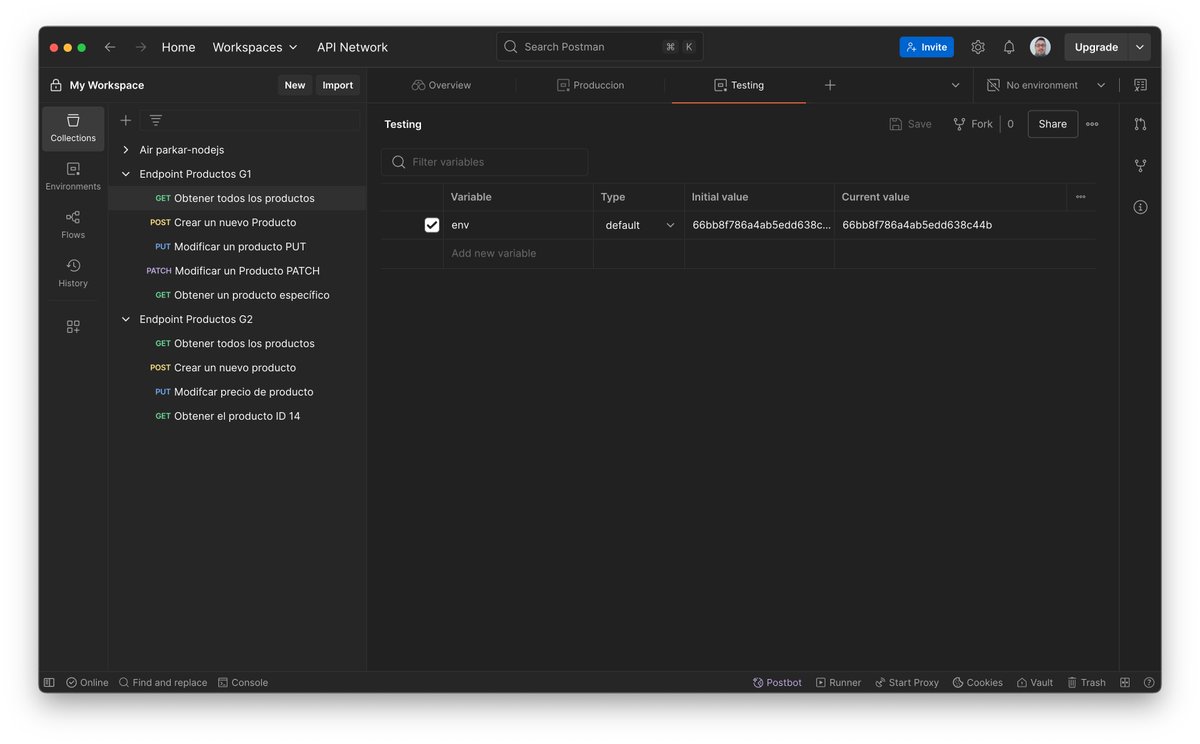Open forks icon in right sidebar
This screenshot has height=744, width=1200.
click(1140, 166)
